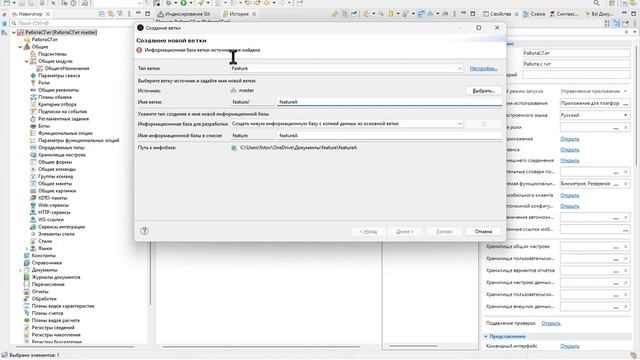The height and width of the screenshot is (360, 640).
Task: Select the ОбщегоНазначения module in the tree
Action: [66, 69]
